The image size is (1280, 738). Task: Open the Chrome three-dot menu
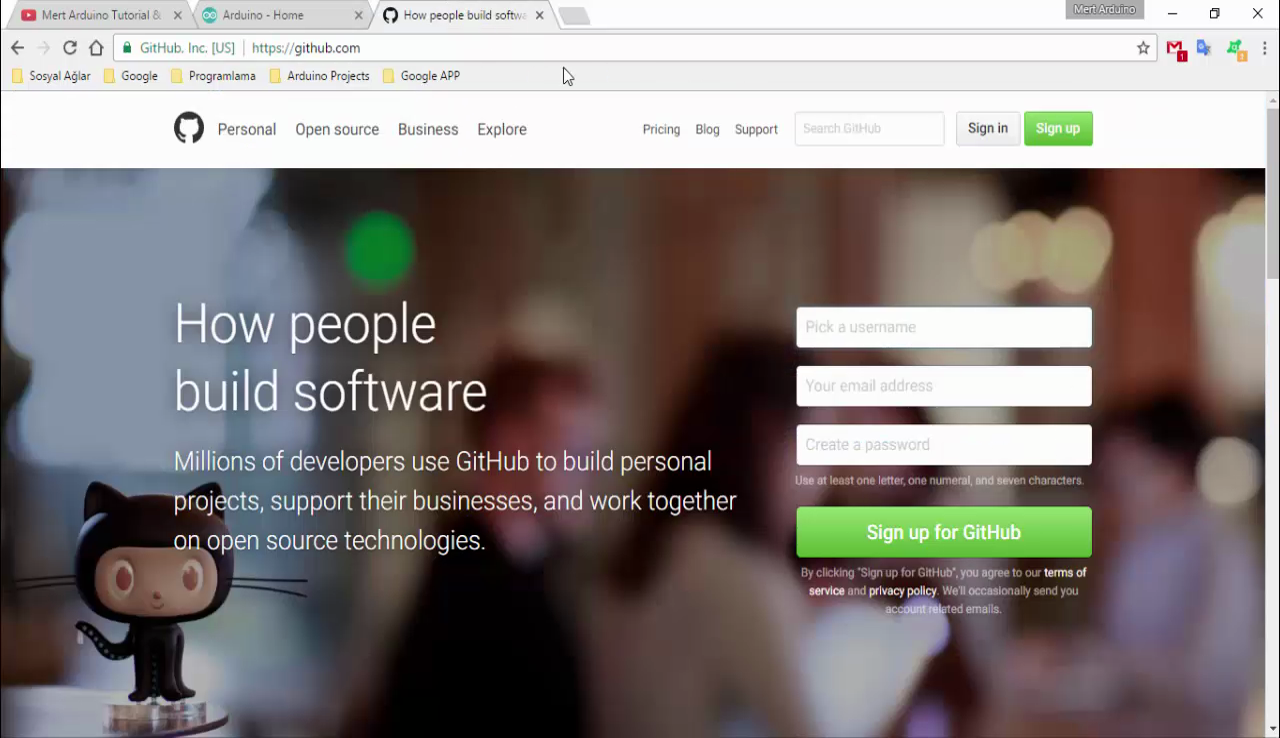(x=1264, y=48)
